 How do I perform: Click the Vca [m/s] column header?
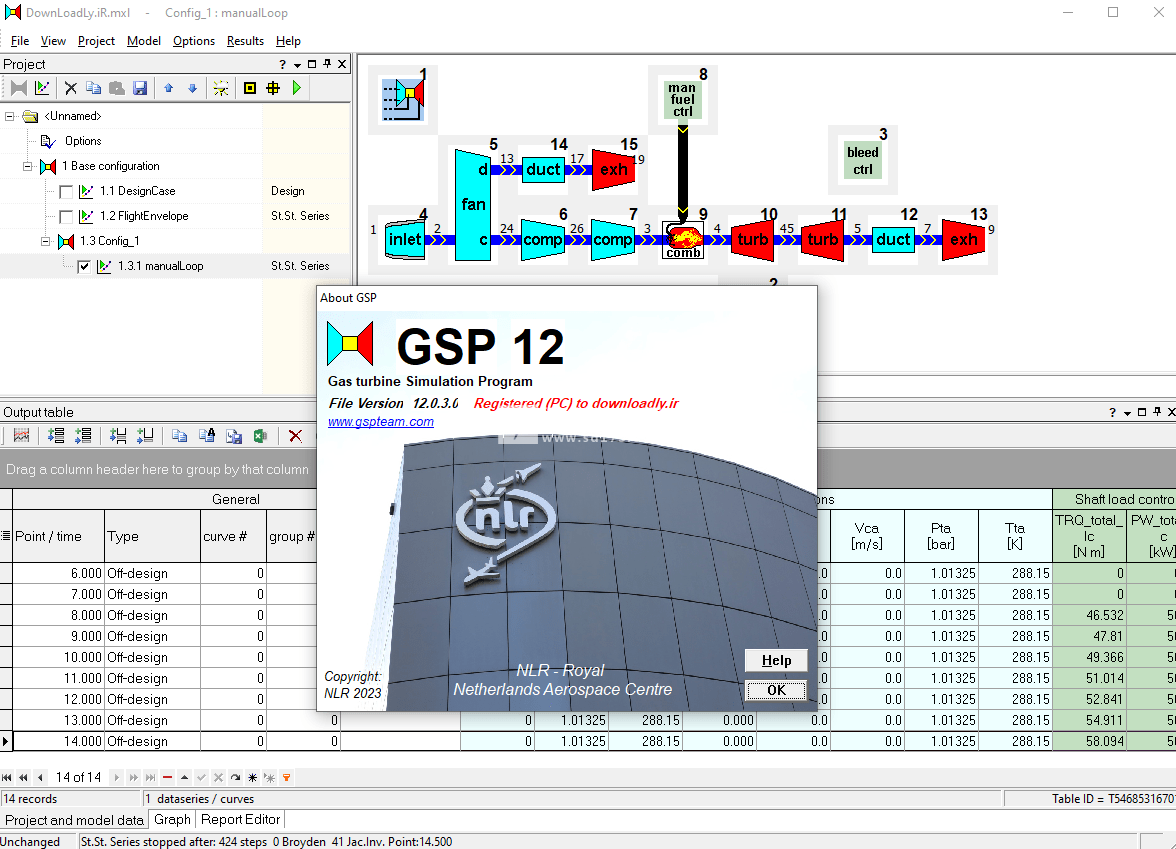coord(867,536)
